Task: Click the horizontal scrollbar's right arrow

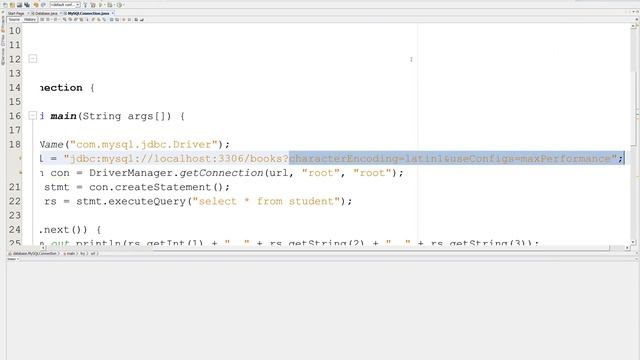Action: click(627, 248)
